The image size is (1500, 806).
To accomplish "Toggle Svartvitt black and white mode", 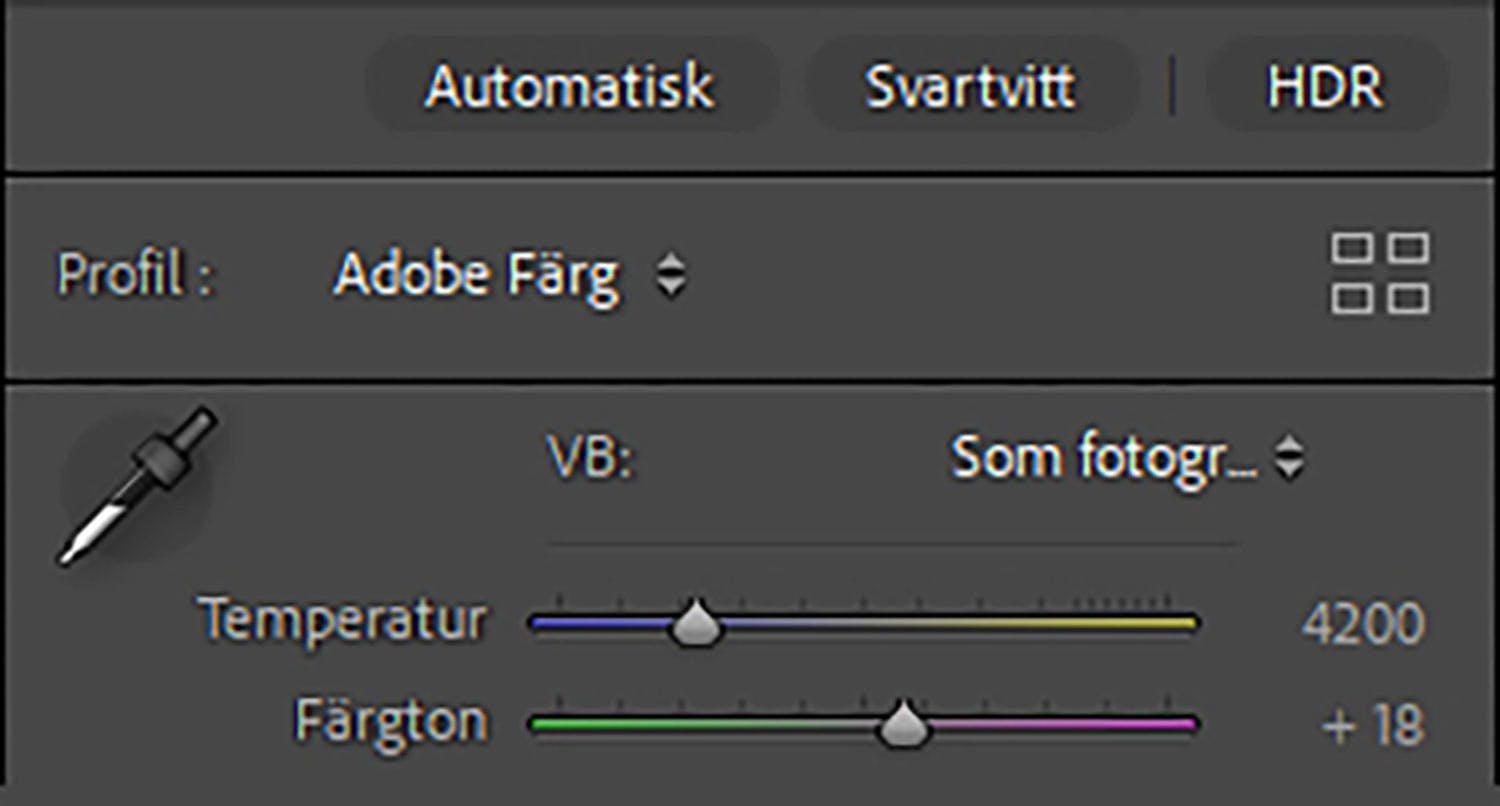I will click(970, 87).
